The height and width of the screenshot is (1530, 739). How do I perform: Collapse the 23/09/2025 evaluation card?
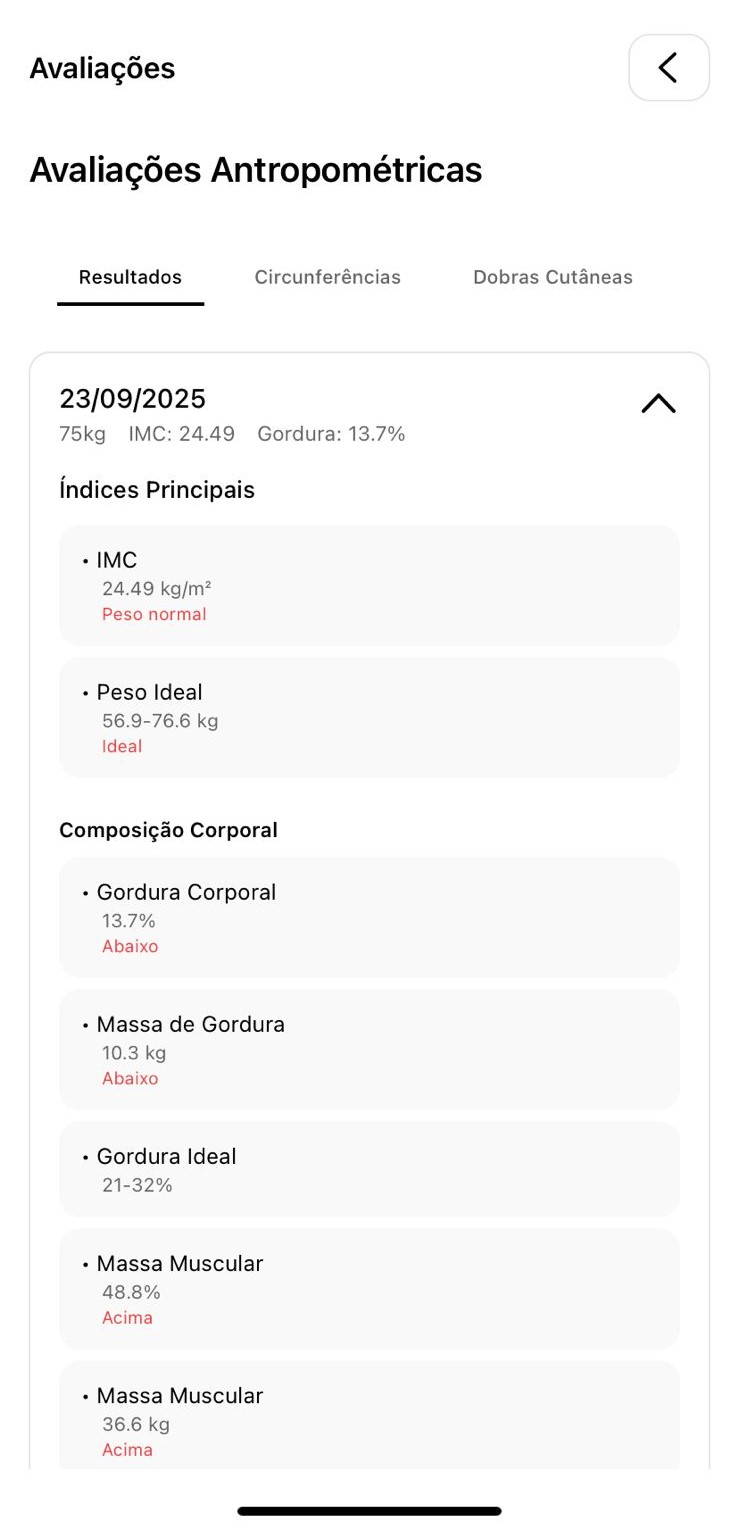click(x=658, y=403)
